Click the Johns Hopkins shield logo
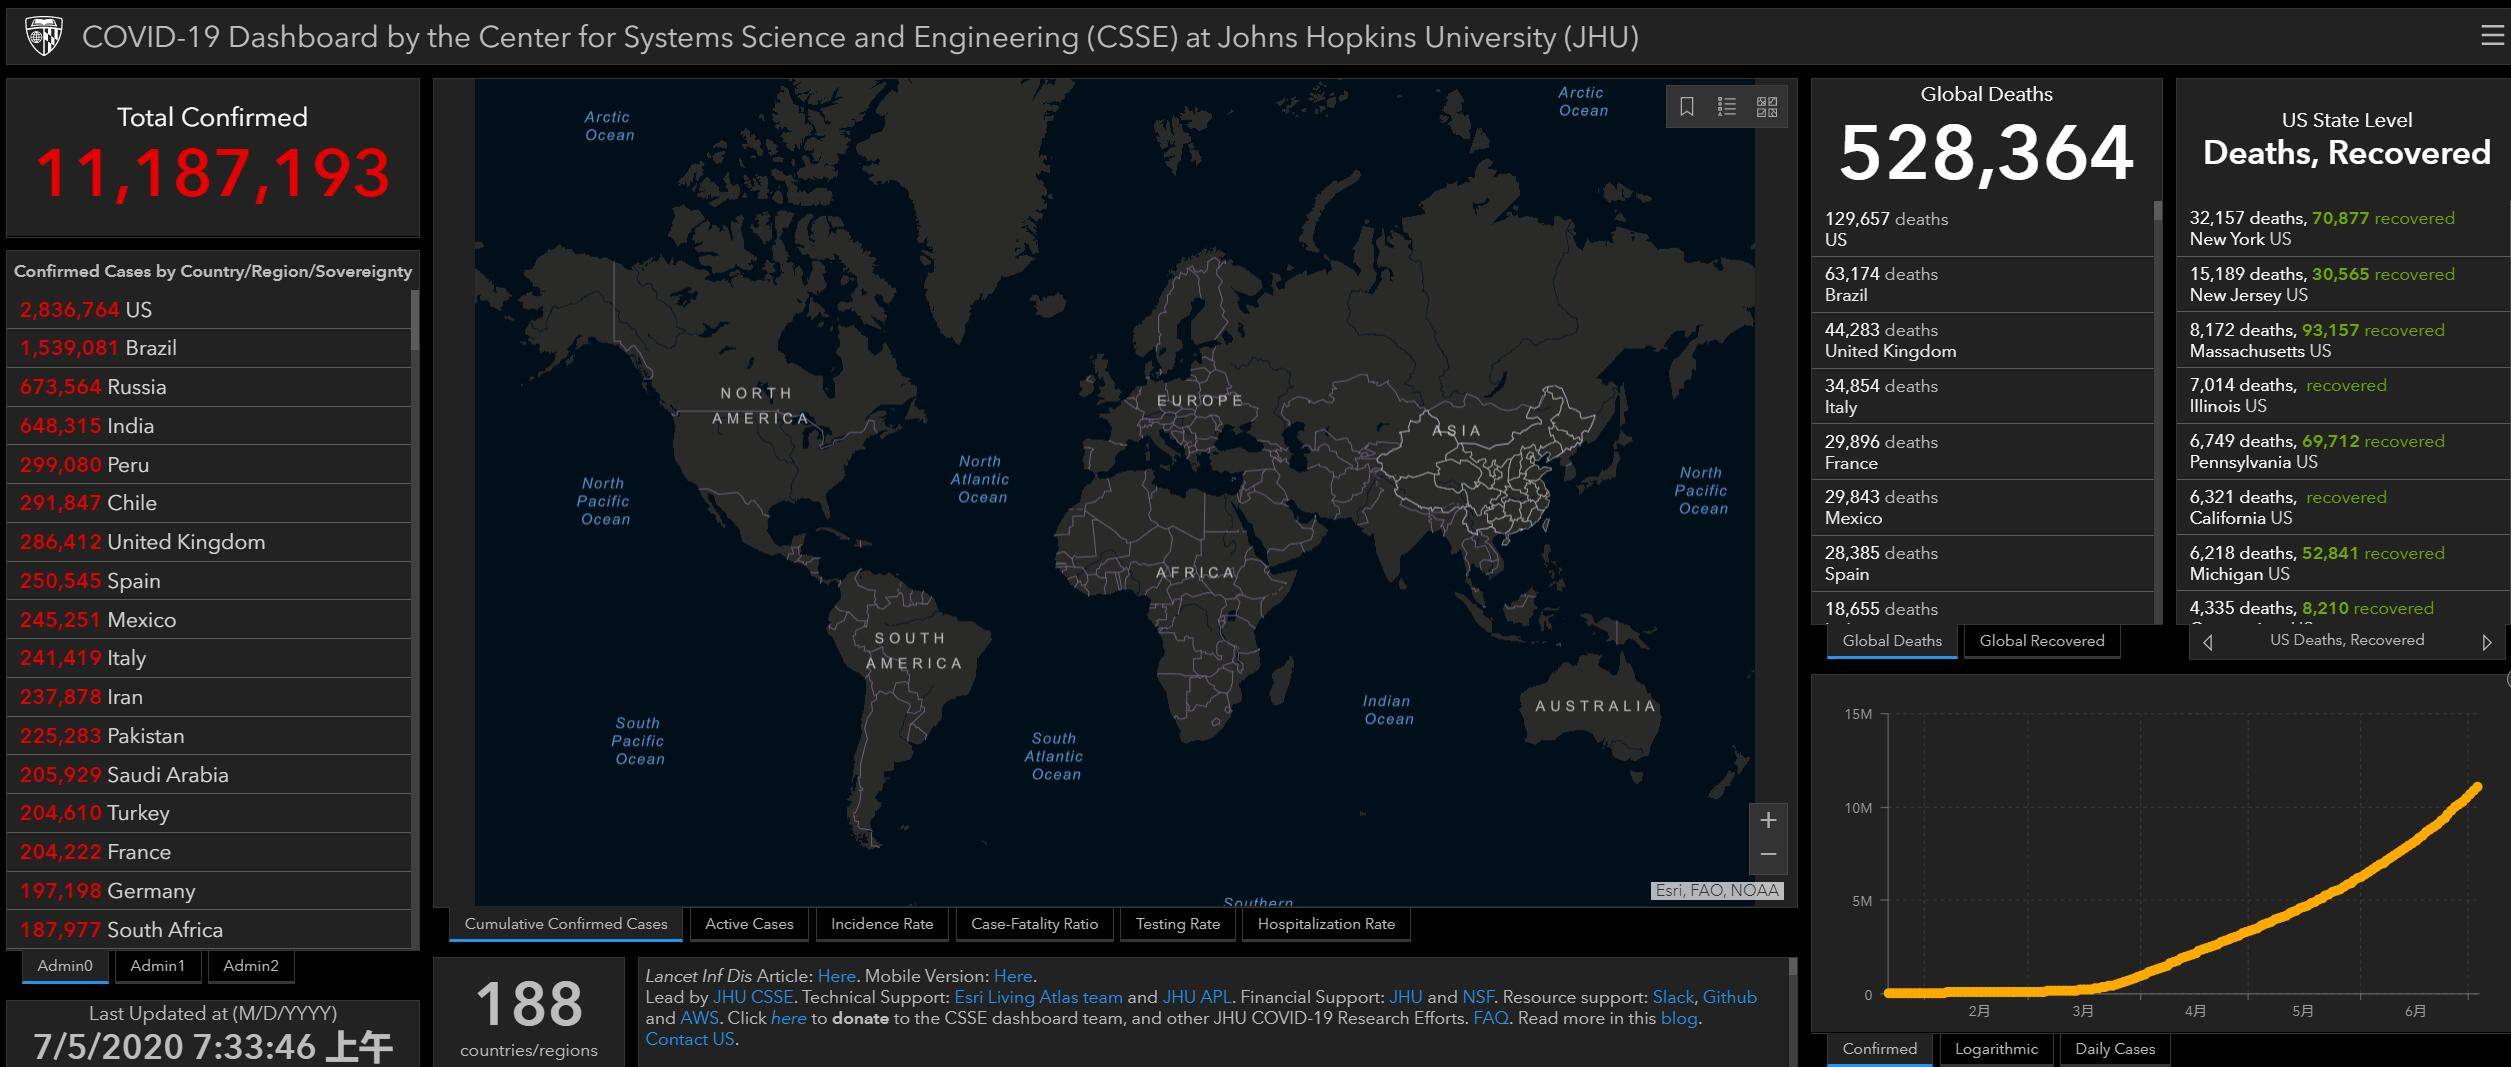 43,37
